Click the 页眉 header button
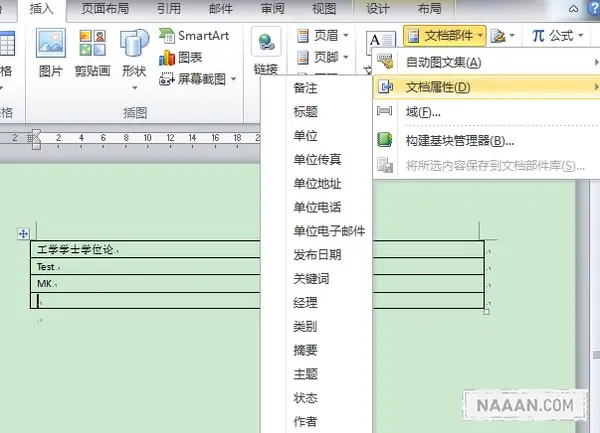 tap(316, 36)
